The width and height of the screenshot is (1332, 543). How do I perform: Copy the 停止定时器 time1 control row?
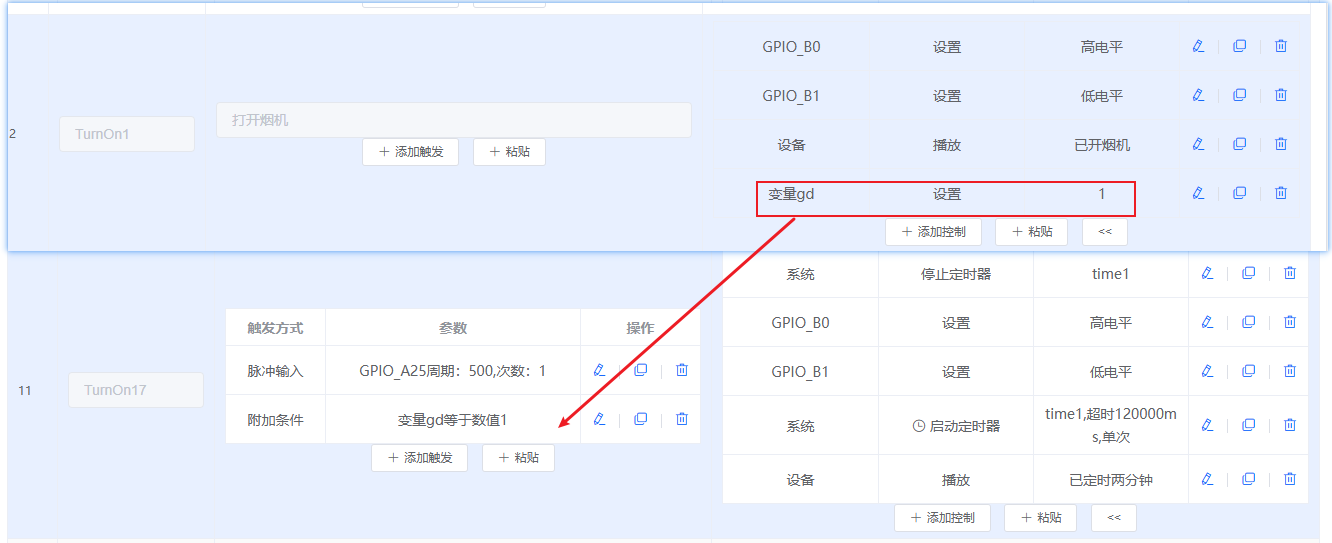click(x=1248, y=273)
